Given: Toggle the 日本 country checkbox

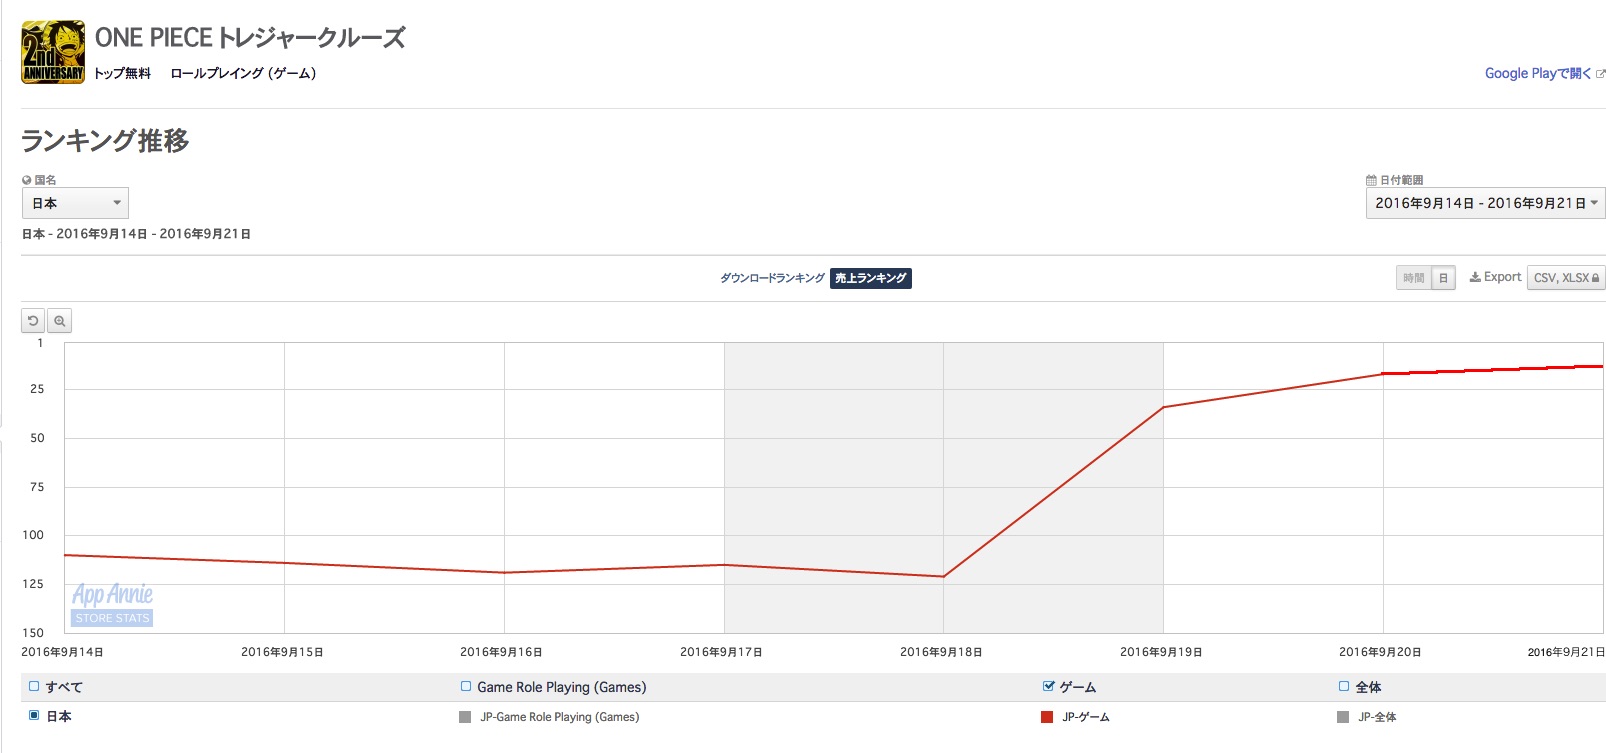Looking at the screenshot, I should pos(34,715).
